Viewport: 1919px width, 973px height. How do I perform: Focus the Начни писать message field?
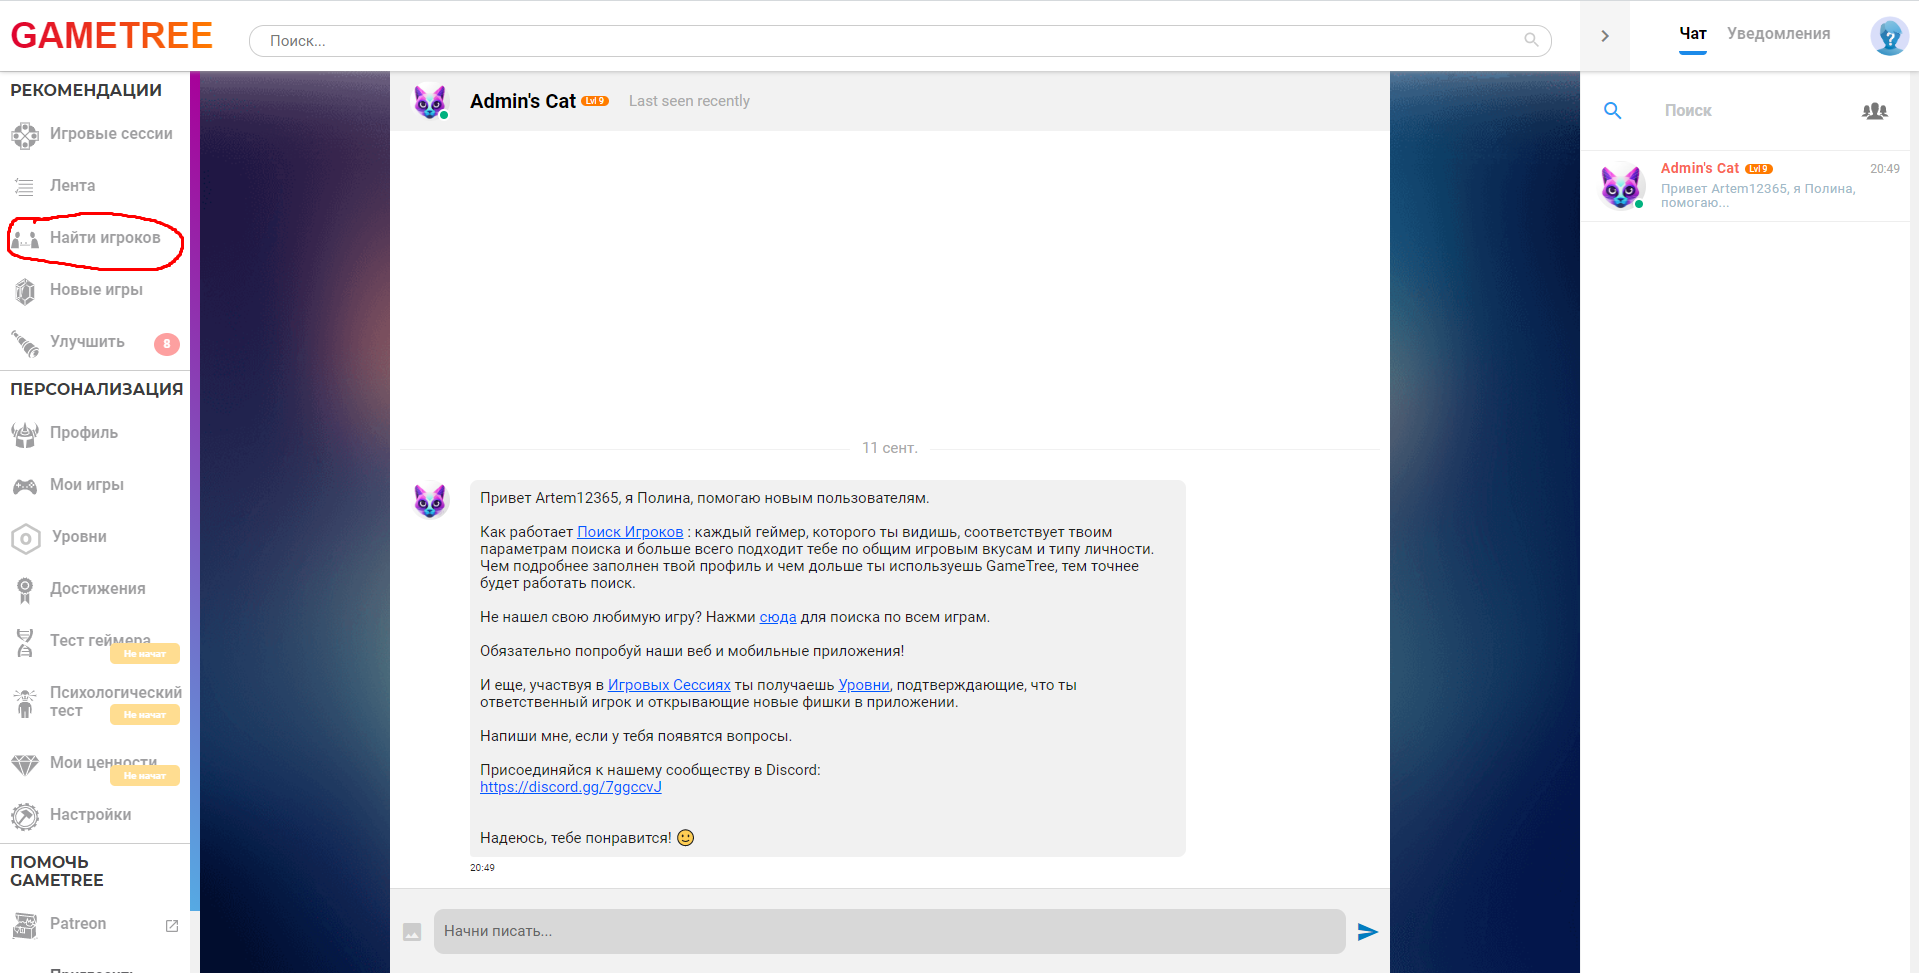tap(888, 931)
